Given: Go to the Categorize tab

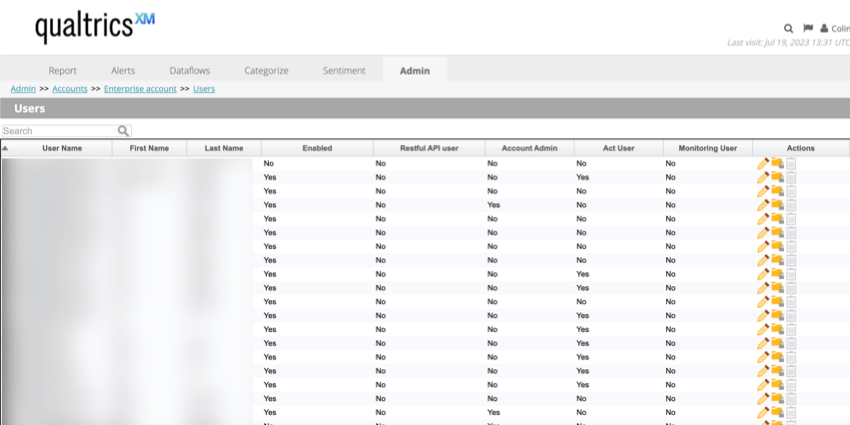Looking at the screenshot, I should pyautogui.click(x=266, y=70).
